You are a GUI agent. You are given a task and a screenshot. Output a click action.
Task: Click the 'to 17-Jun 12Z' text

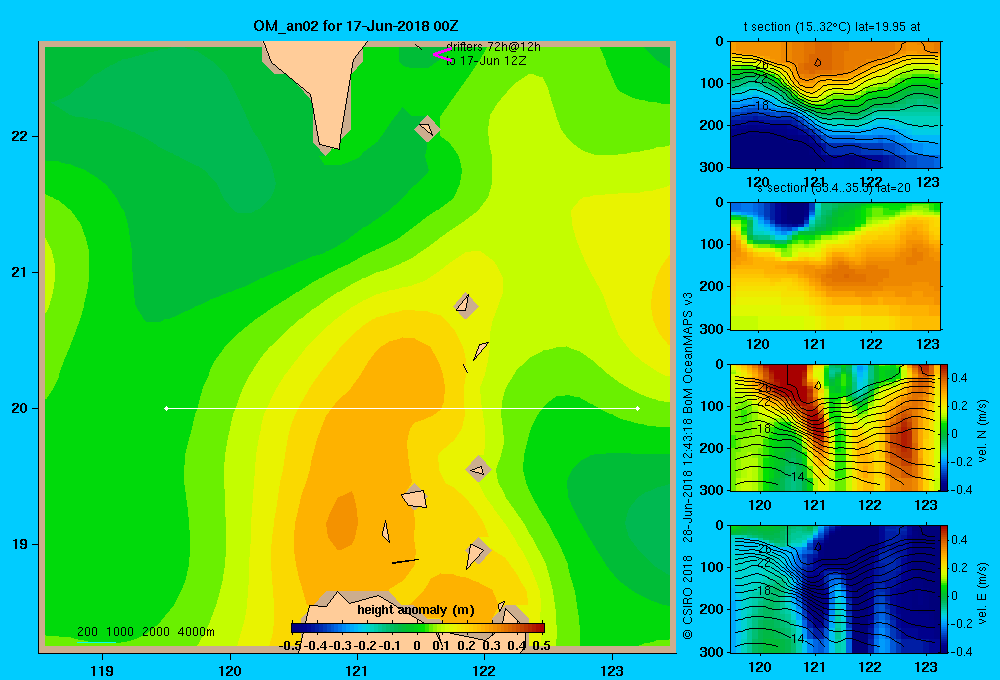[x=486, y=61]
